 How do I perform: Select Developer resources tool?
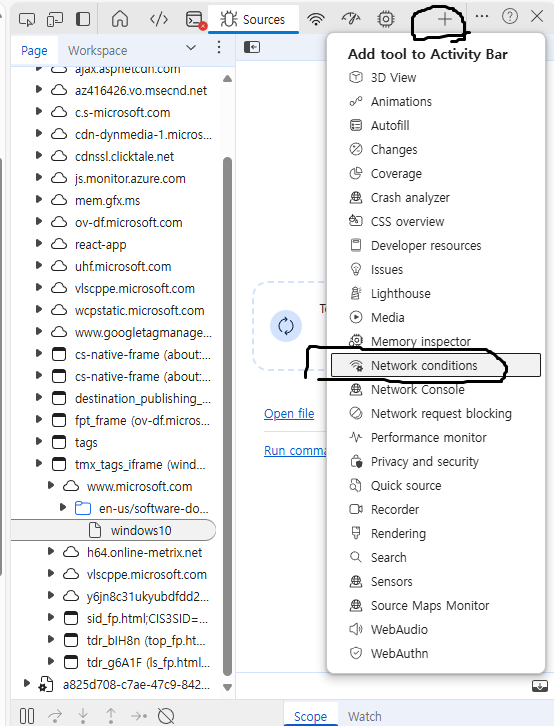click(x=436, y=245)
